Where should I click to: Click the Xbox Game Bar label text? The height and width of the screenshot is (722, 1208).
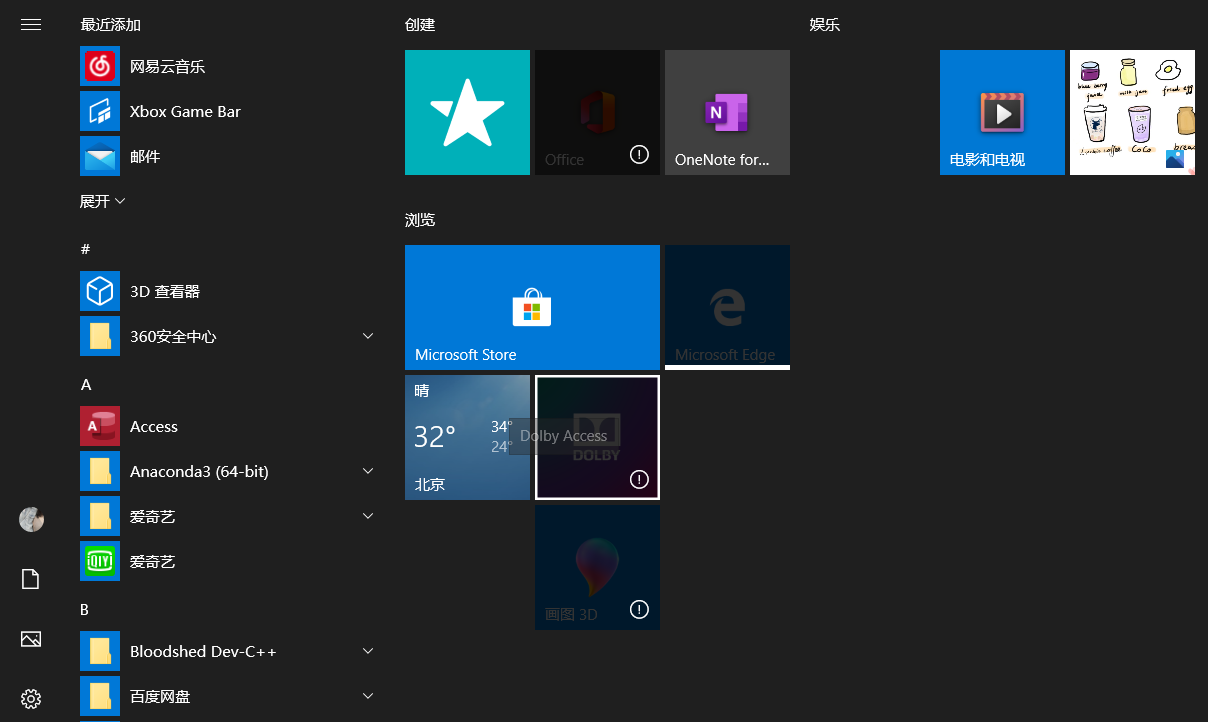[185, 112]
